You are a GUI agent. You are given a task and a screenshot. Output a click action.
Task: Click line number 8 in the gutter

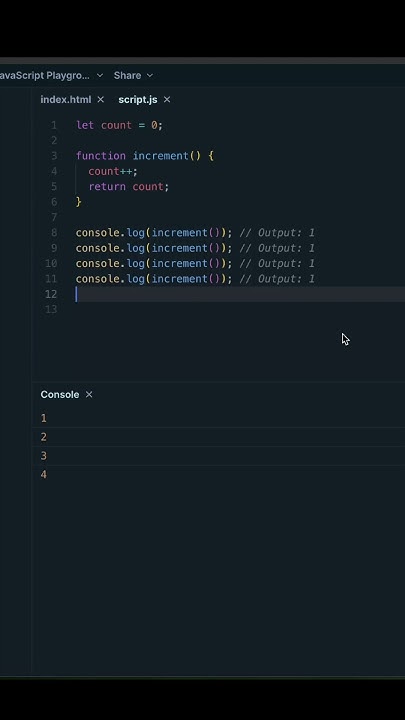[x=54, y=232]
